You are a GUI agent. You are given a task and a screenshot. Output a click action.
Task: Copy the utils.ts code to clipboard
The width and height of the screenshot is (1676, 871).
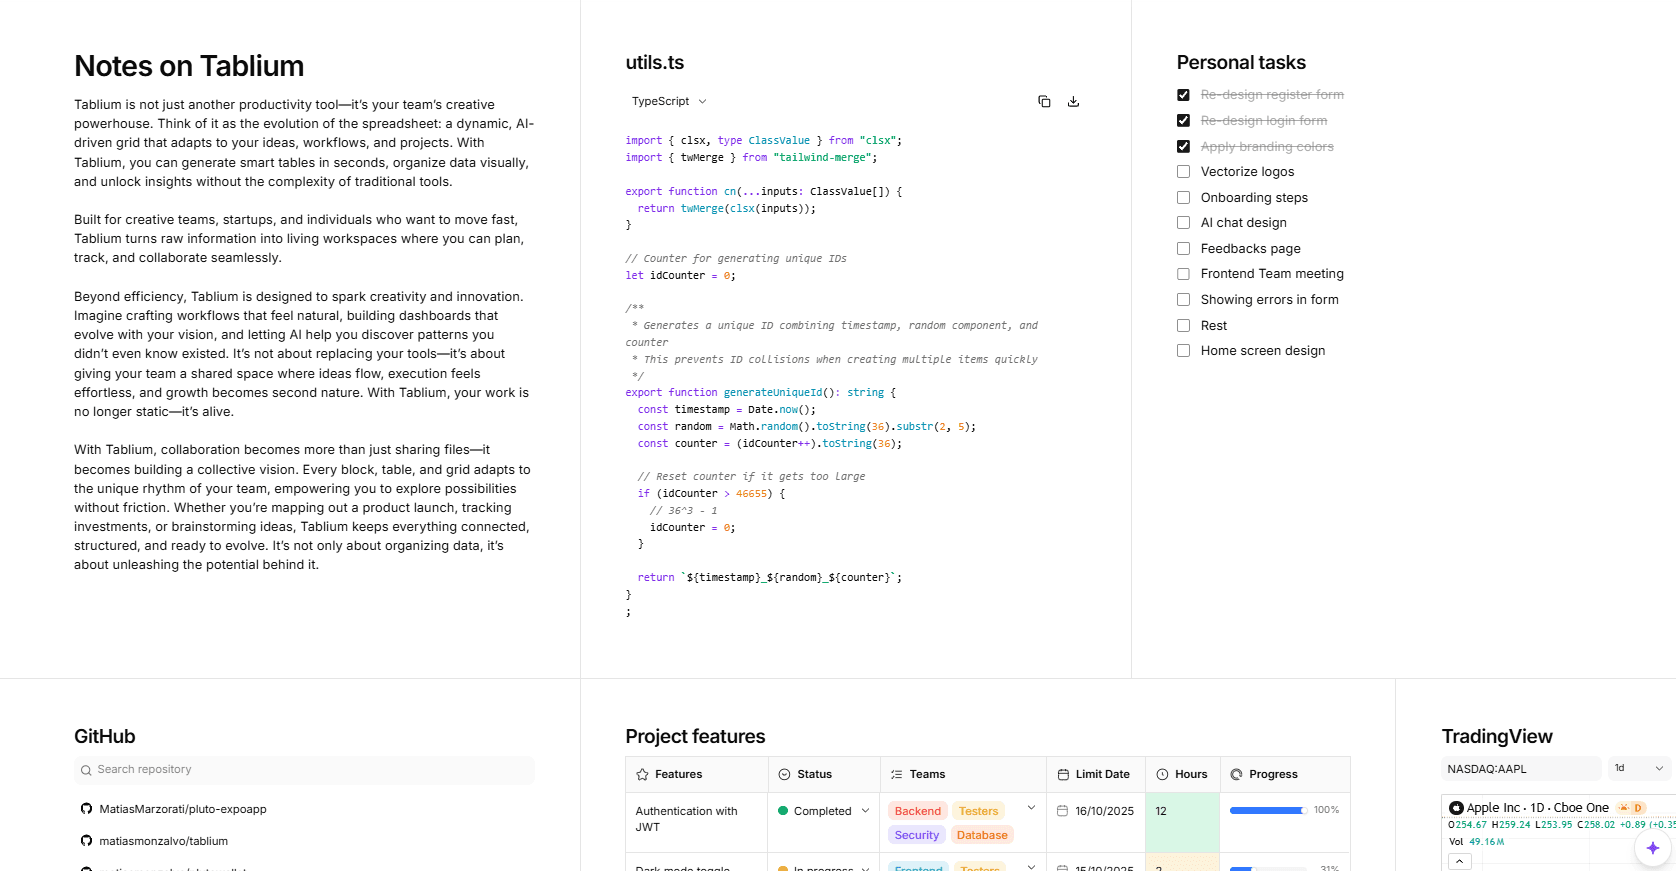point(1044,101)
